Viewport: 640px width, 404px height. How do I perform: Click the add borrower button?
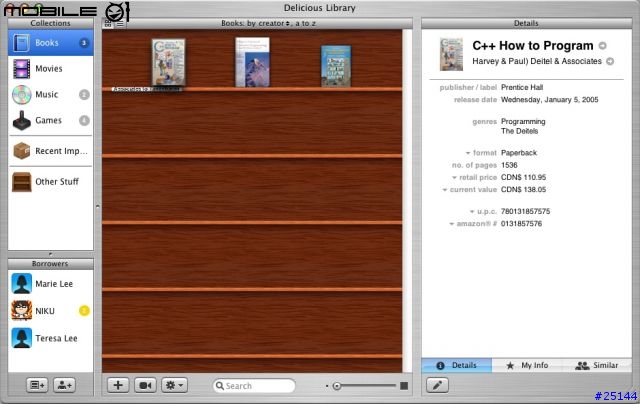pos(64,385)
